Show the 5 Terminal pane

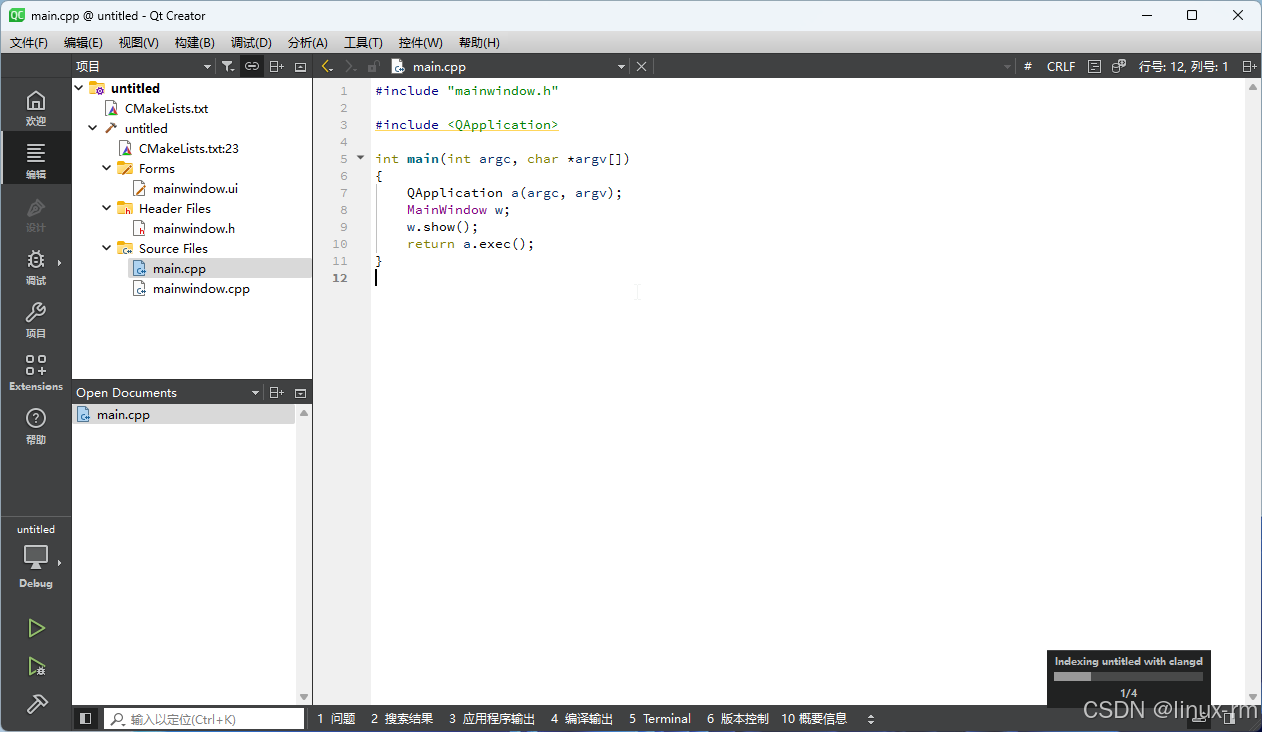click(659, 718)
